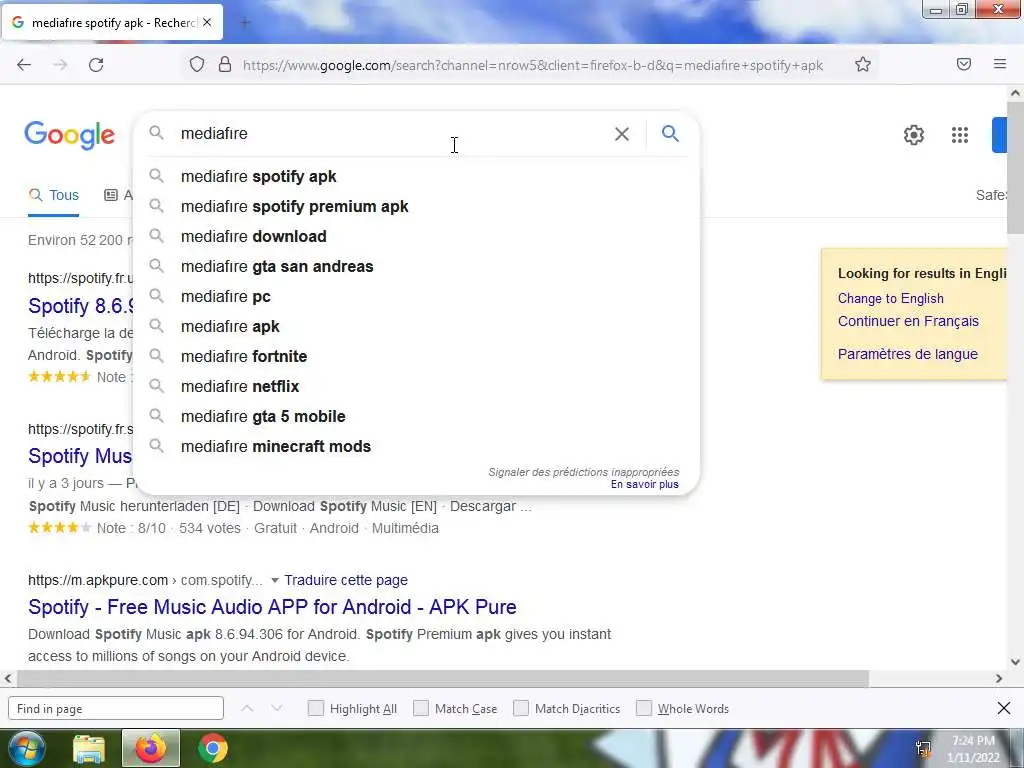1024x768 pixels.
Task: Expand the apkpure result options arrow
Action: [274, 580]
